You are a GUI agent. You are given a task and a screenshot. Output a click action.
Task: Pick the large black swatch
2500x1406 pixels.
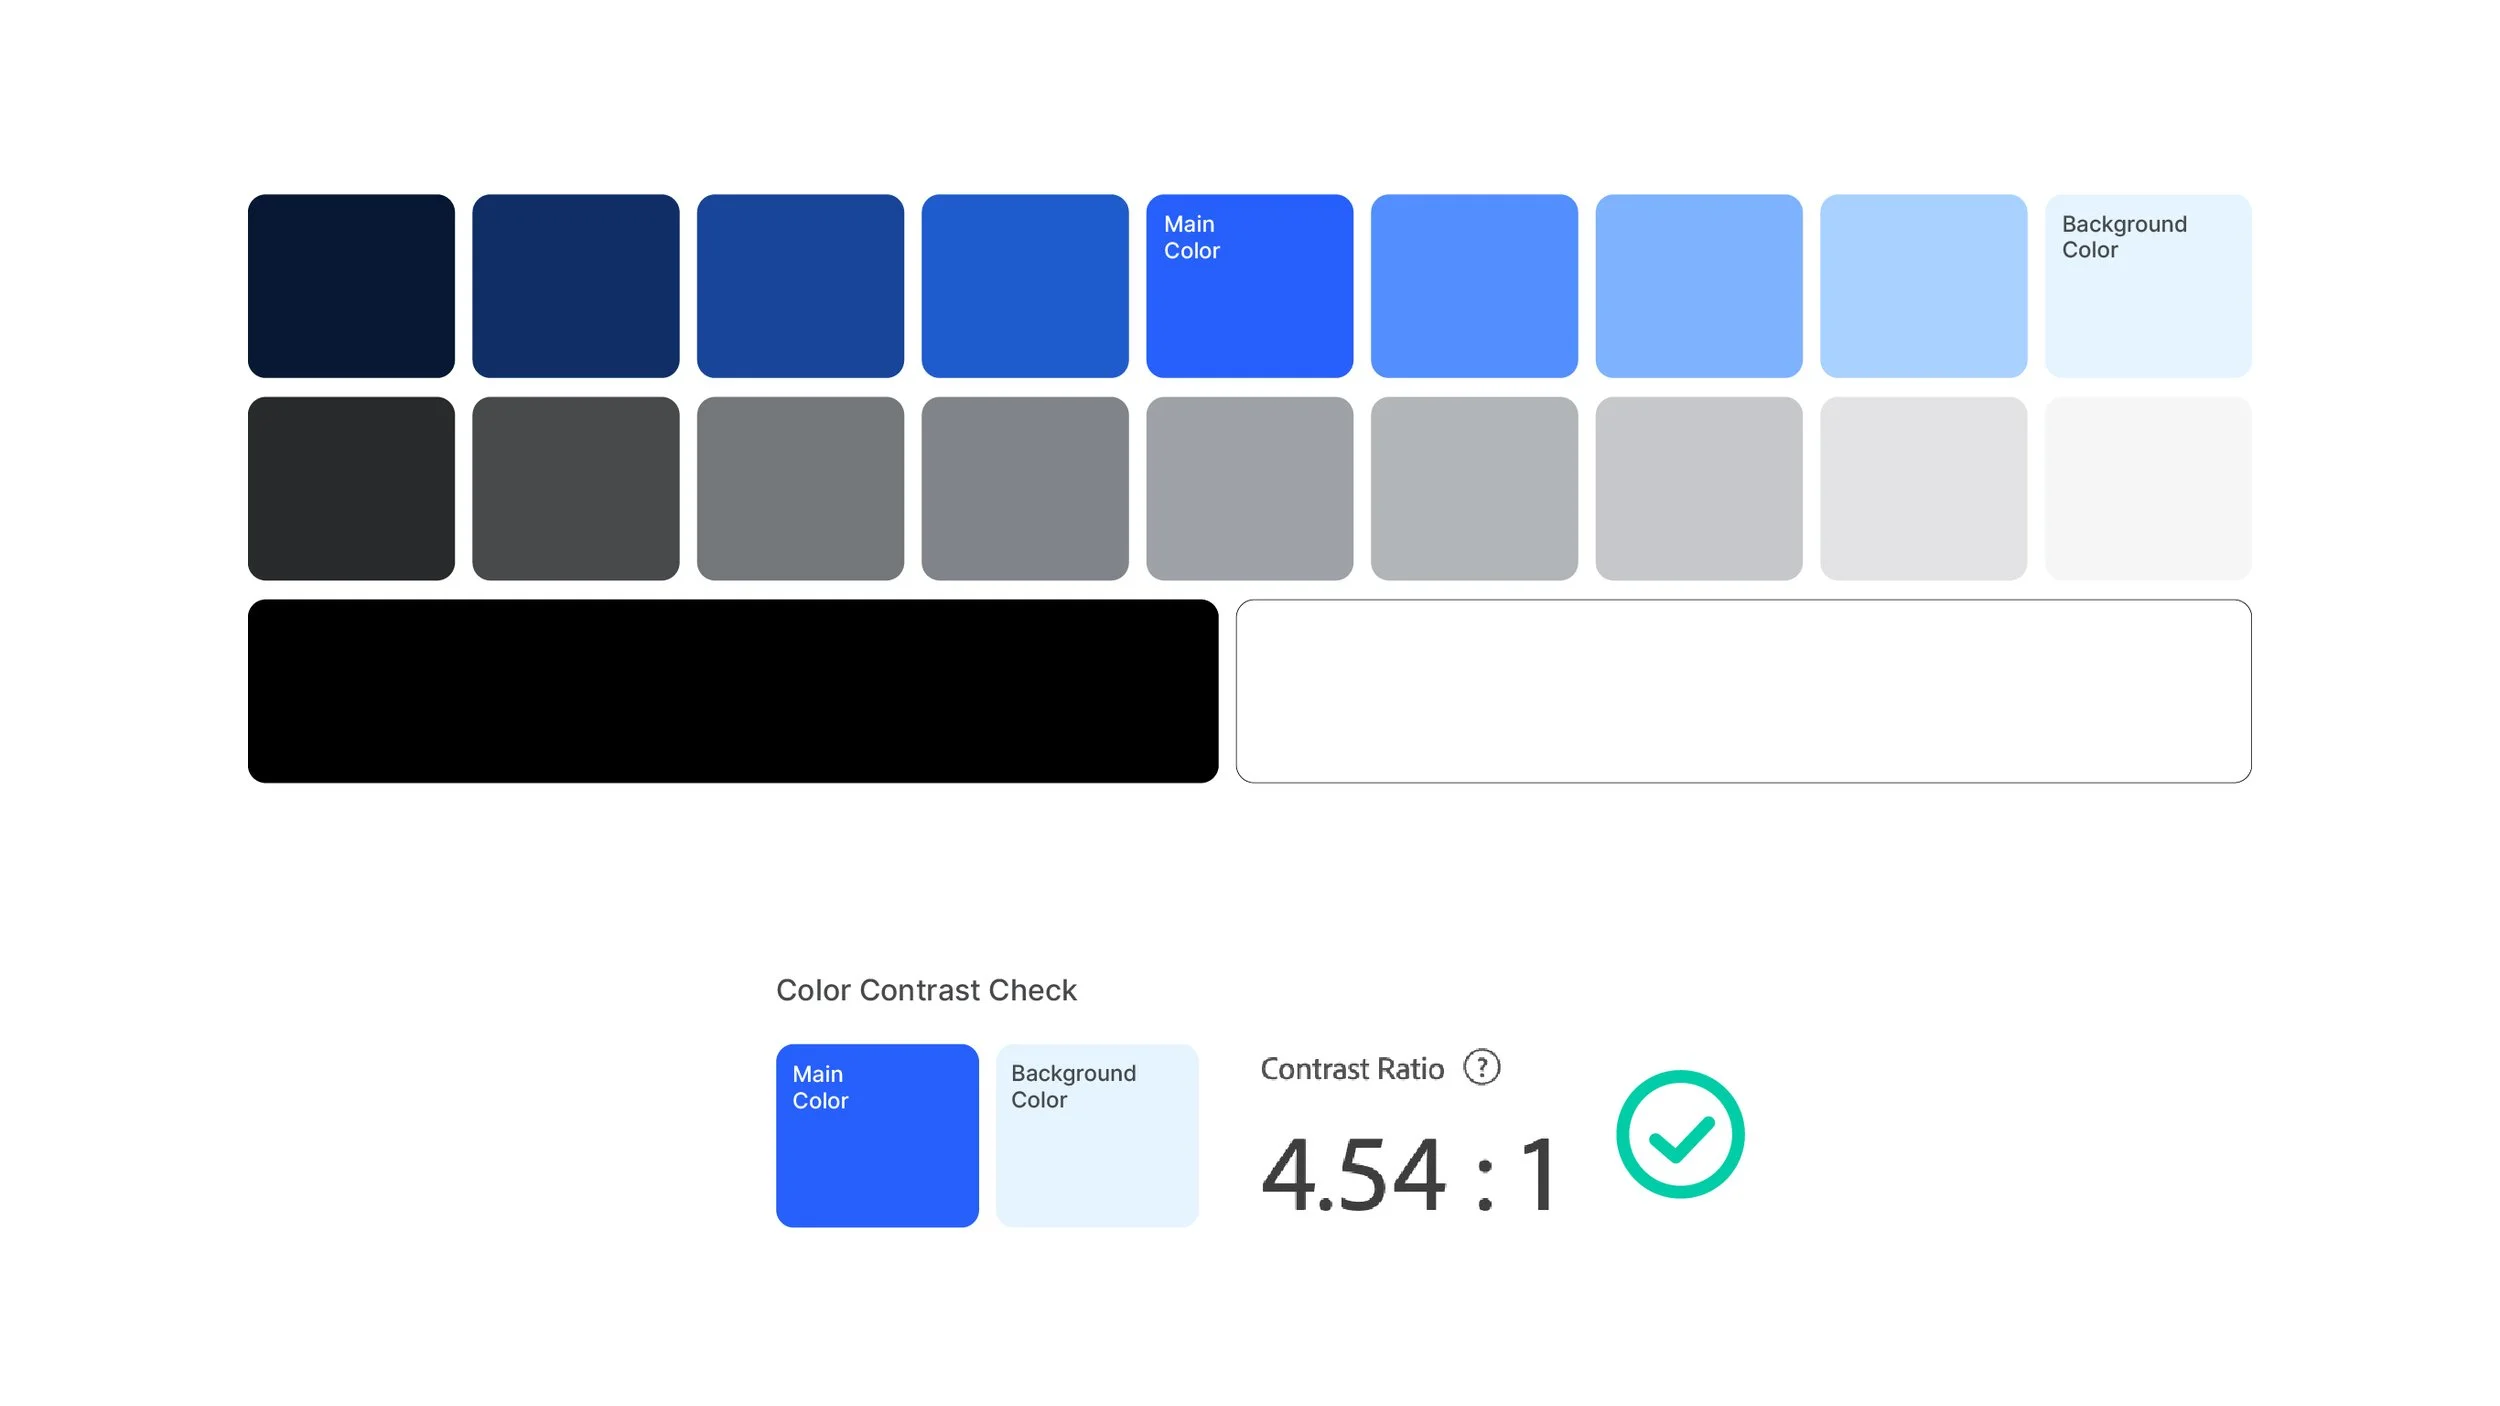[733, 691]
